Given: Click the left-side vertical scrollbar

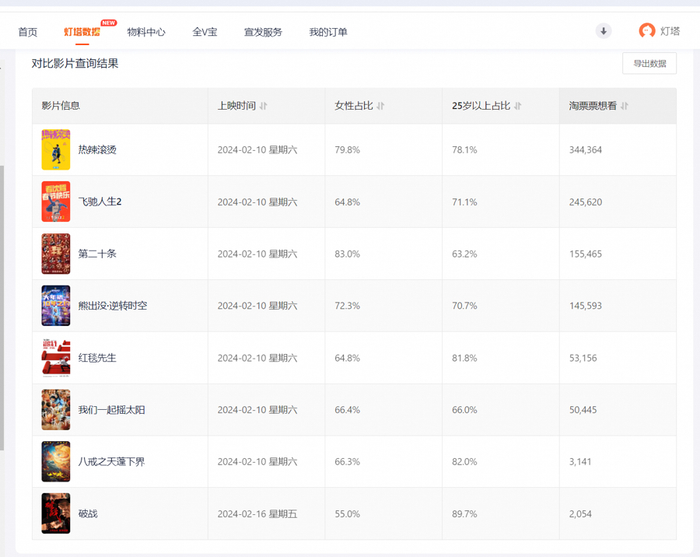Looking at the screenshot, I should (x=2, y=308).
